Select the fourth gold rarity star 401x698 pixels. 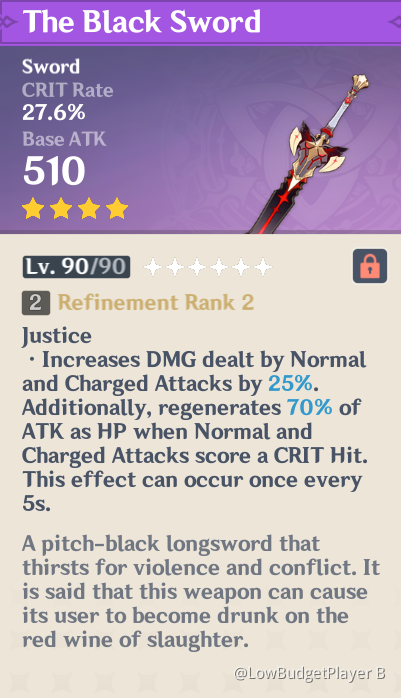tap(117, 209)
